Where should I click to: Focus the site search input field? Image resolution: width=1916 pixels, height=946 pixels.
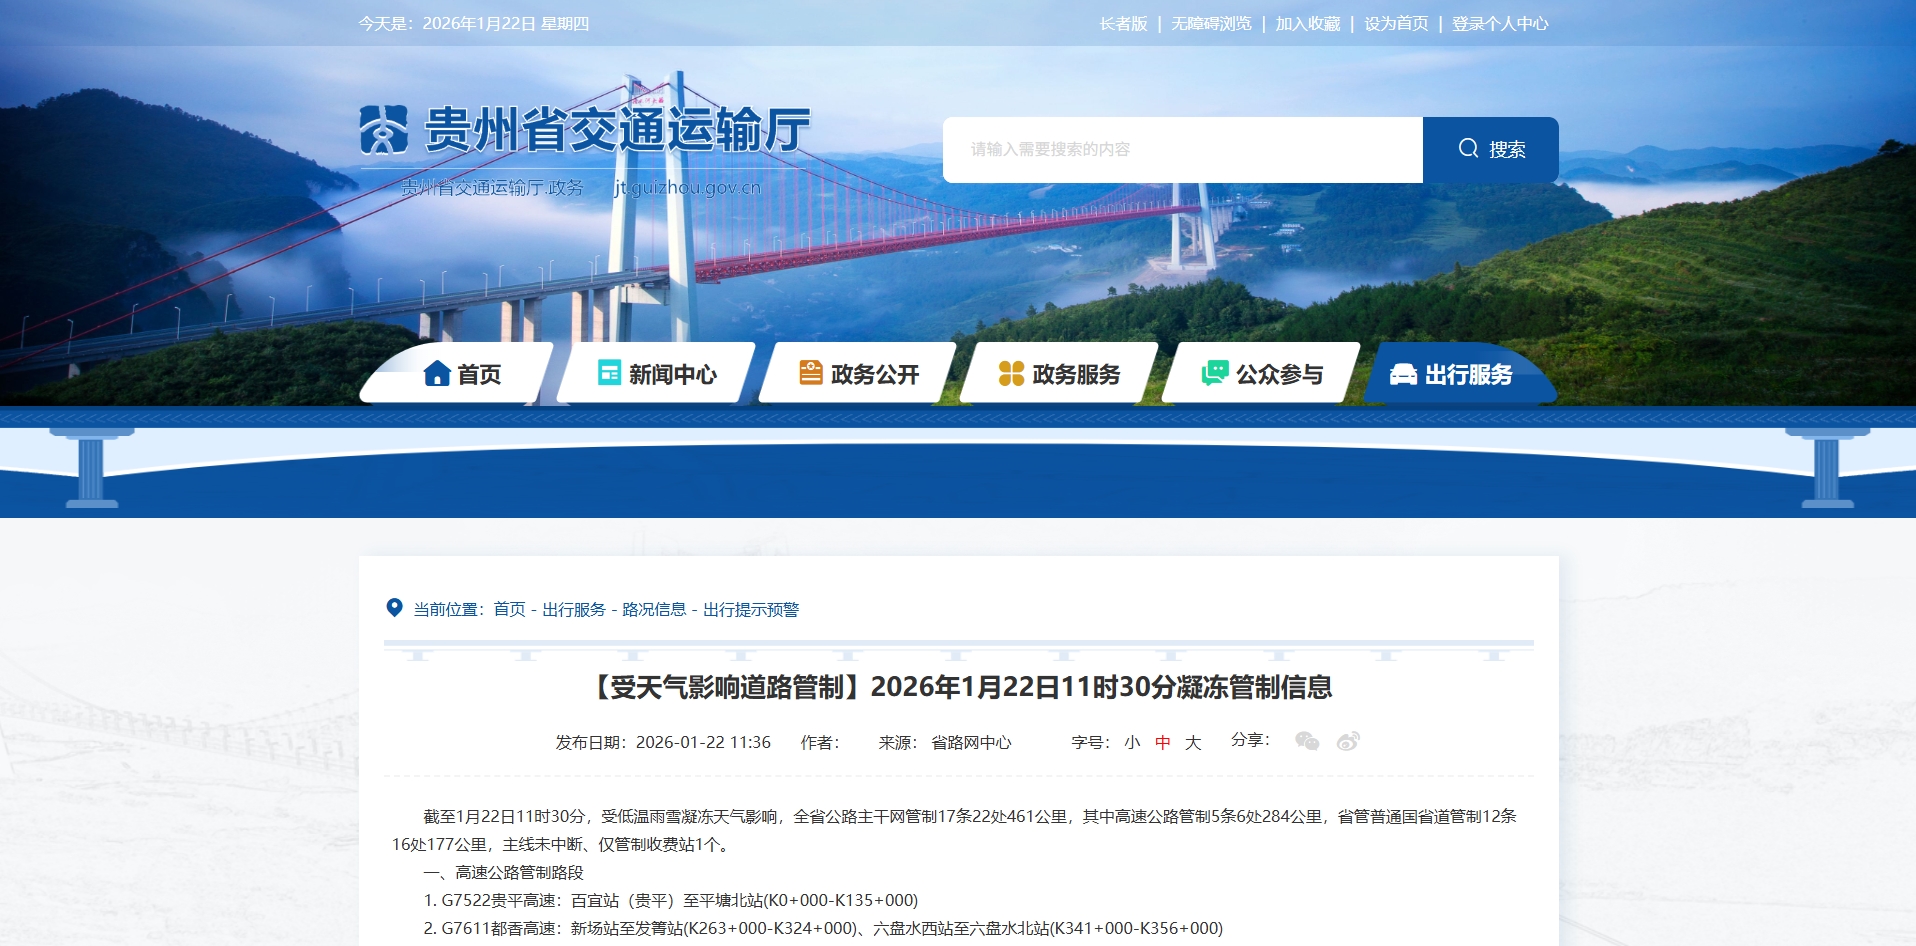1182,150
